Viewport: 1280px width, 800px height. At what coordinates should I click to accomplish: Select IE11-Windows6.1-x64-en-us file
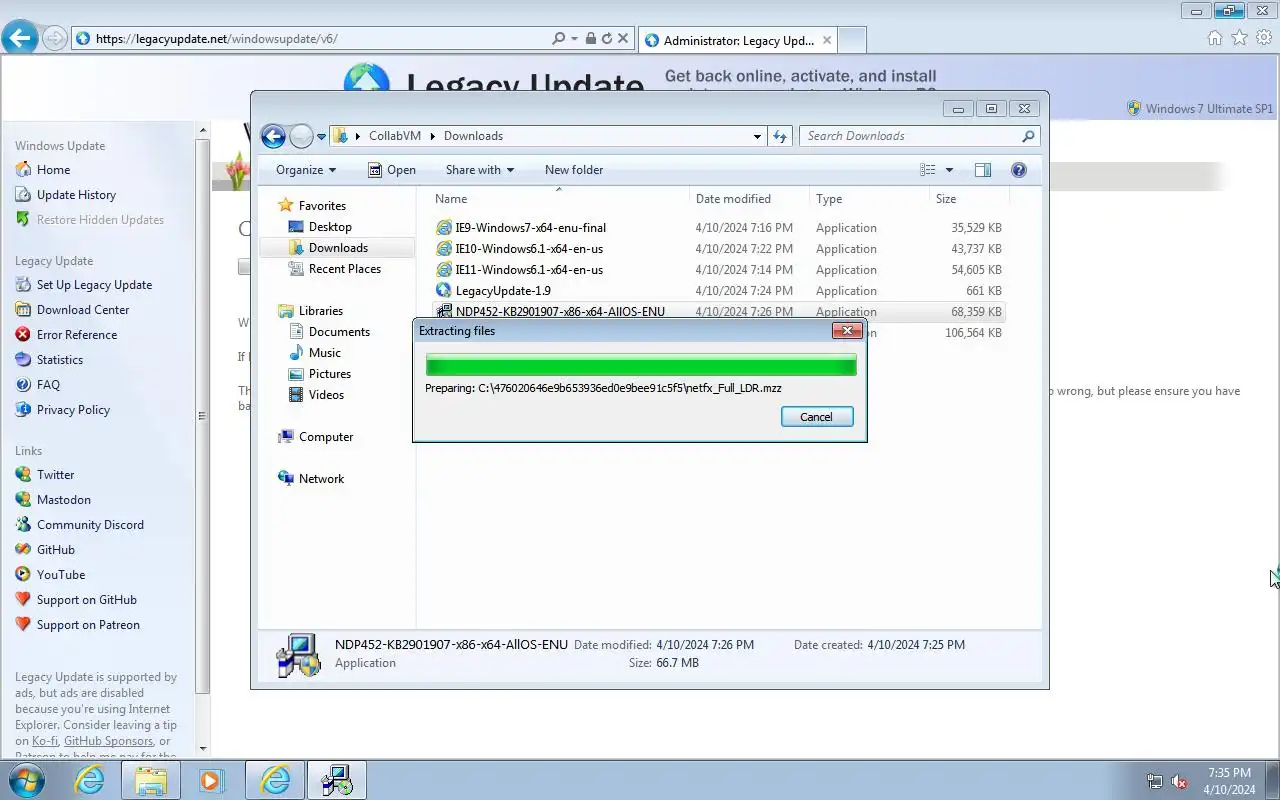click(x=719, y=270)
